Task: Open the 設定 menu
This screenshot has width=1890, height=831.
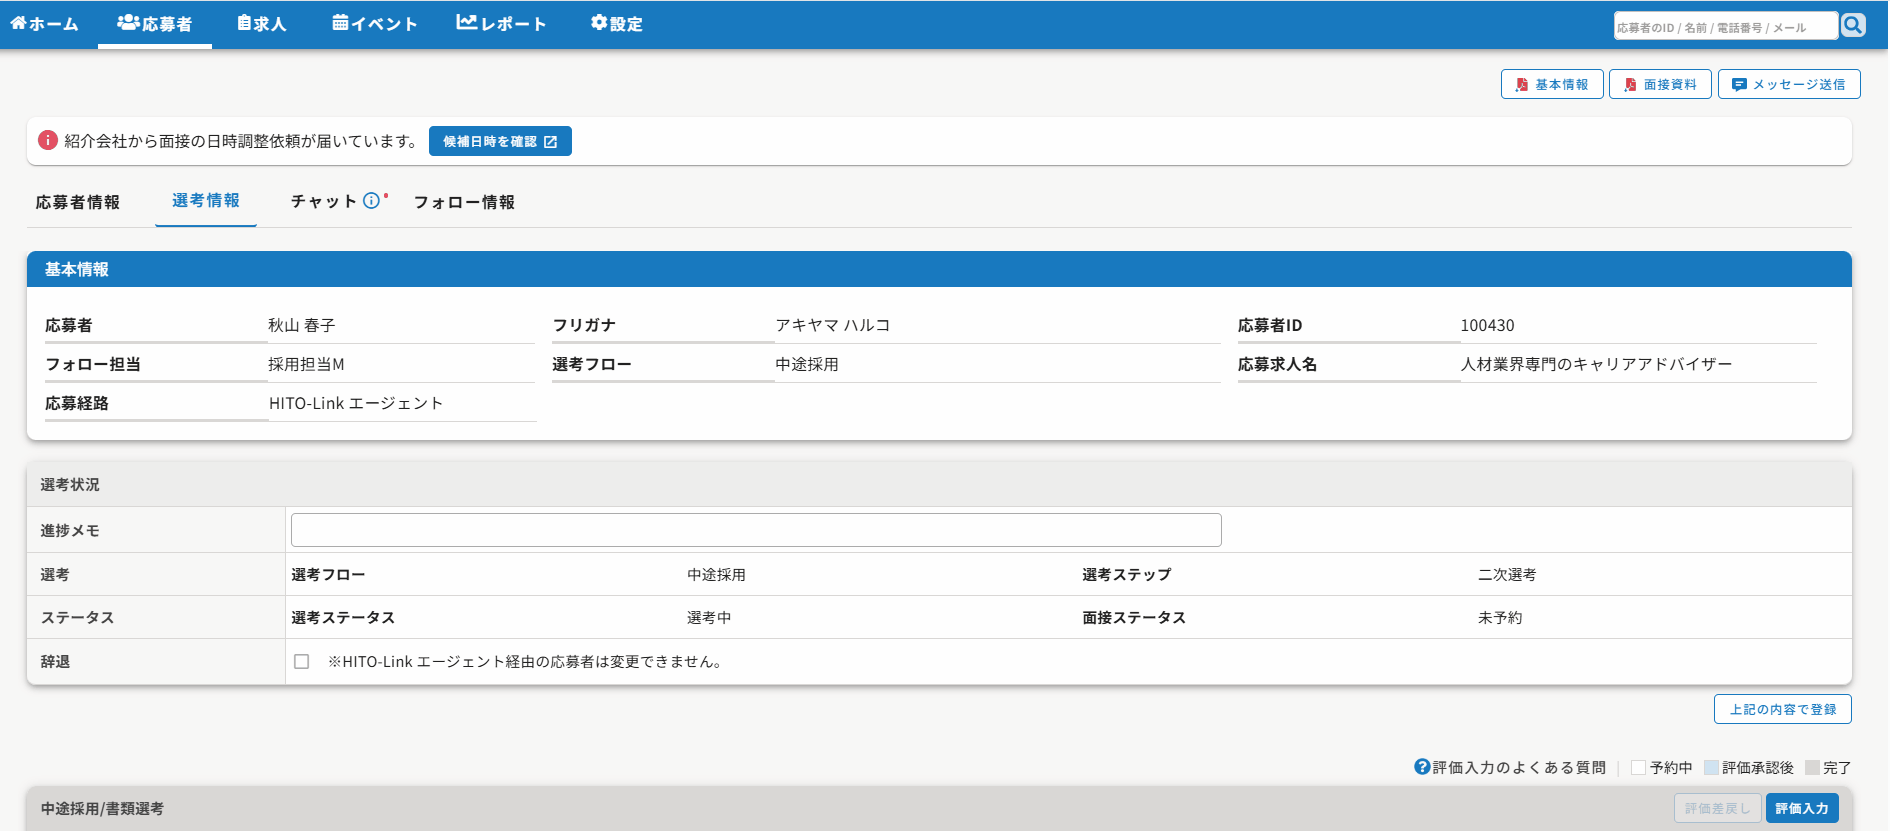Action: point(616,24)
